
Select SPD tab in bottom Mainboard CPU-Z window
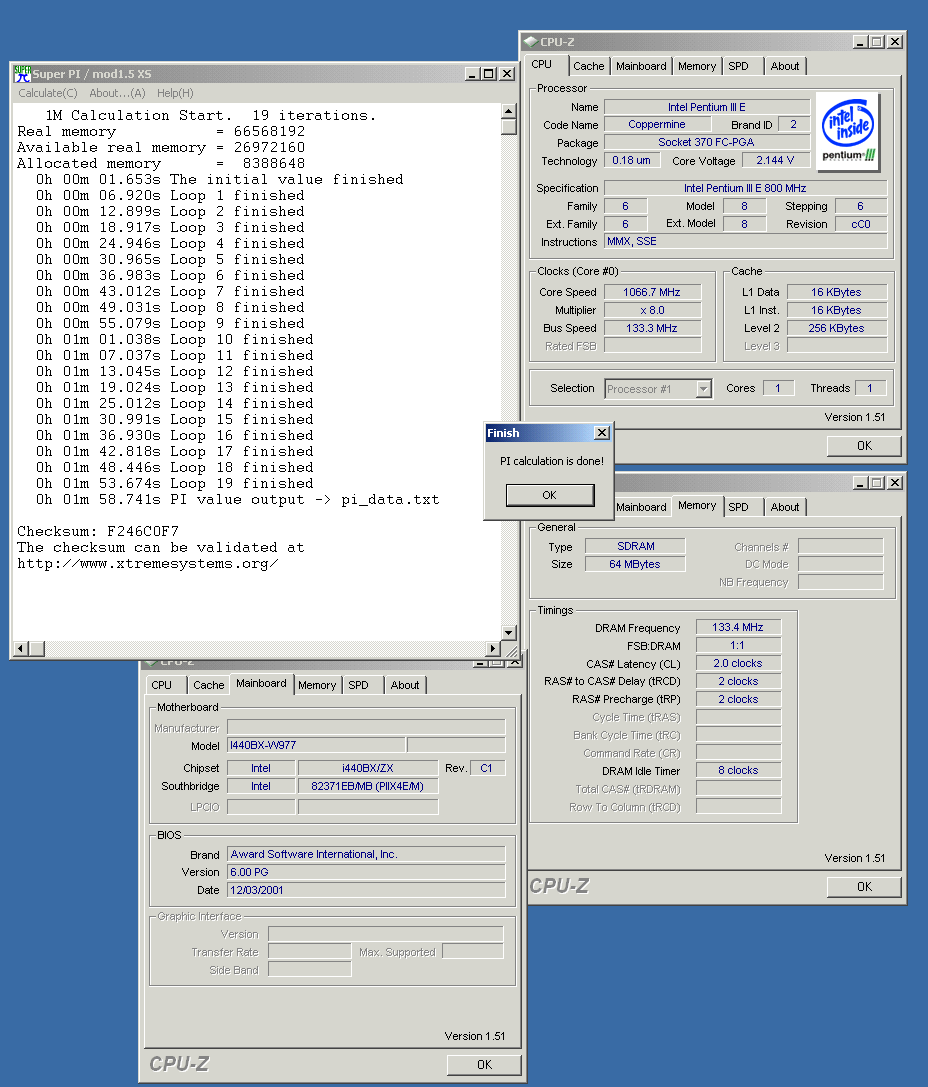pyautogui.click(x=358, y=685)
